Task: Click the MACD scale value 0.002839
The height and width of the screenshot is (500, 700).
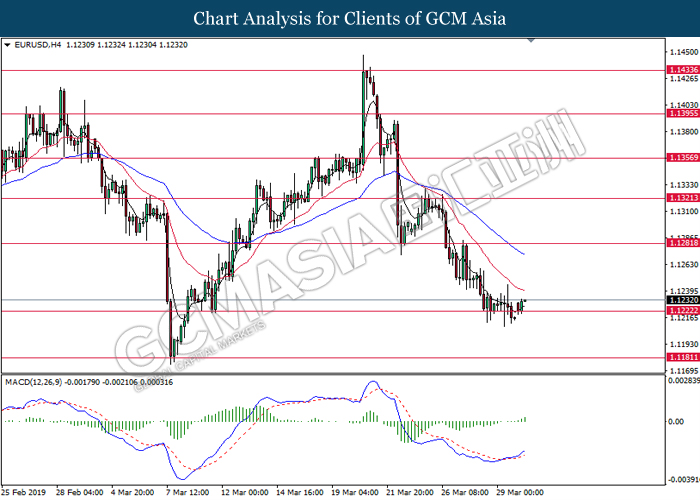Action: pos(683,381)
